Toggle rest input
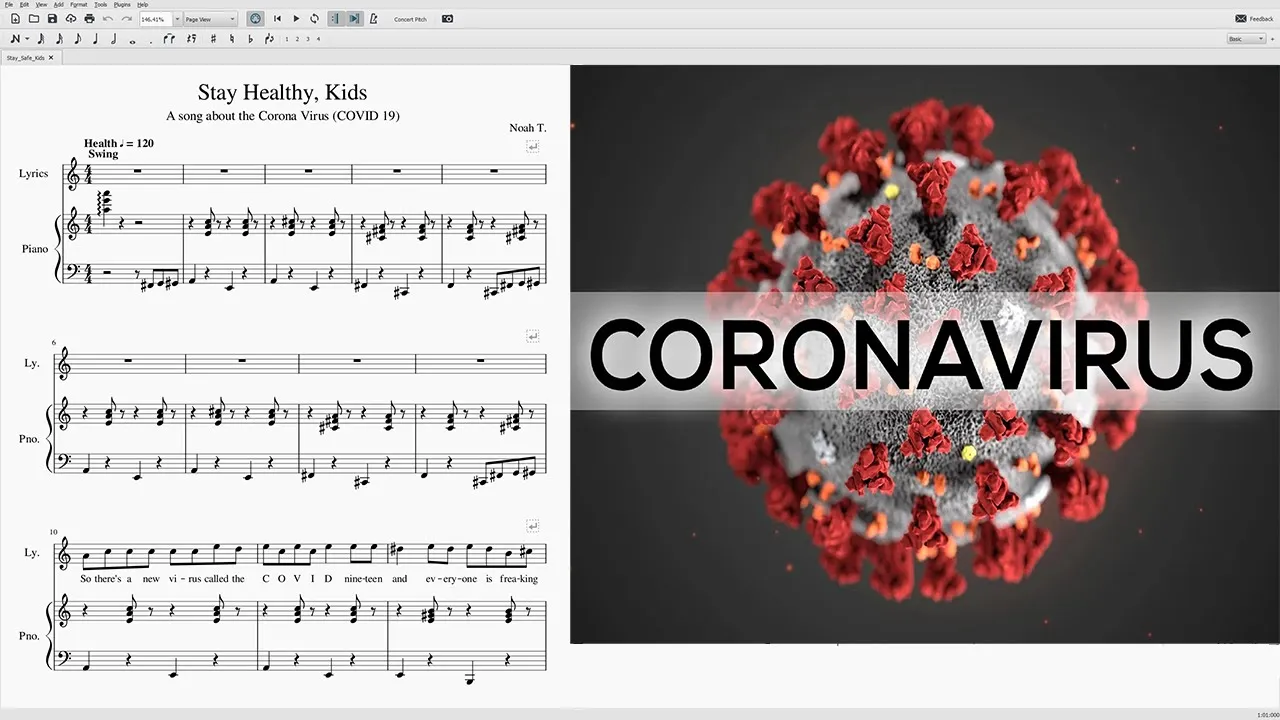 [x=192, y=39]
